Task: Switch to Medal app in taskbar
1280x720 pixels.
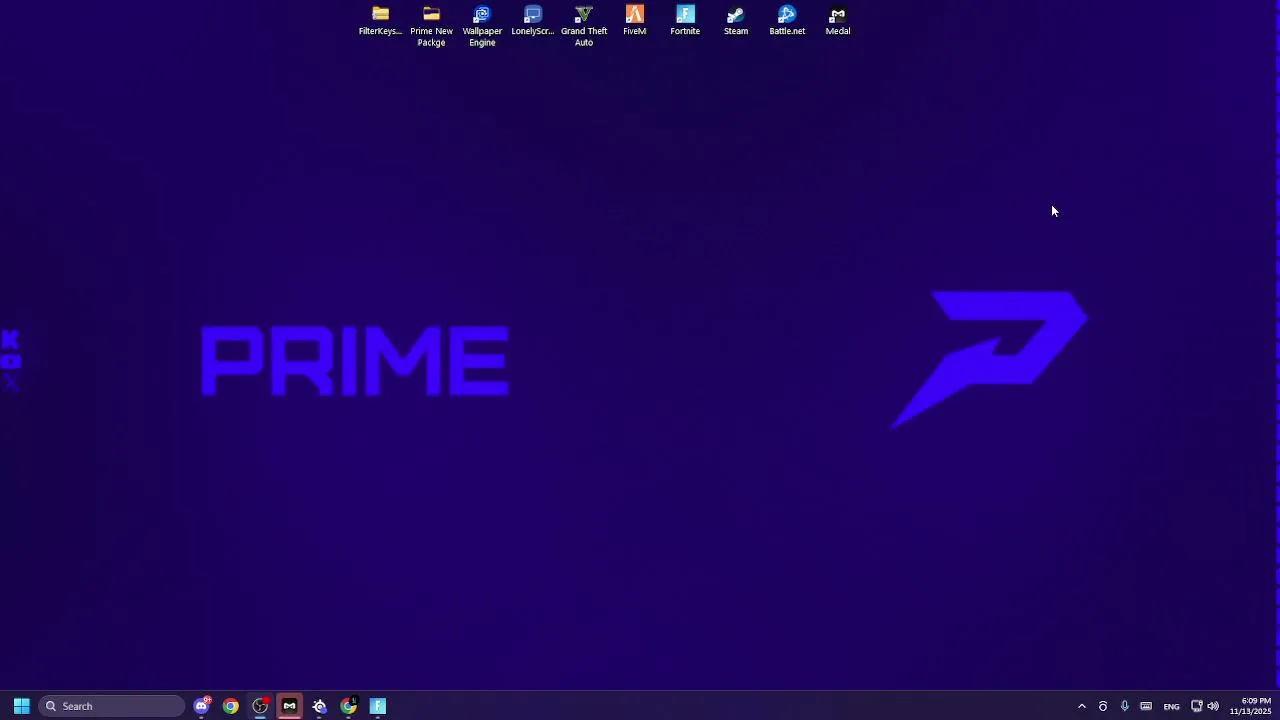Action: pos(290,706)
